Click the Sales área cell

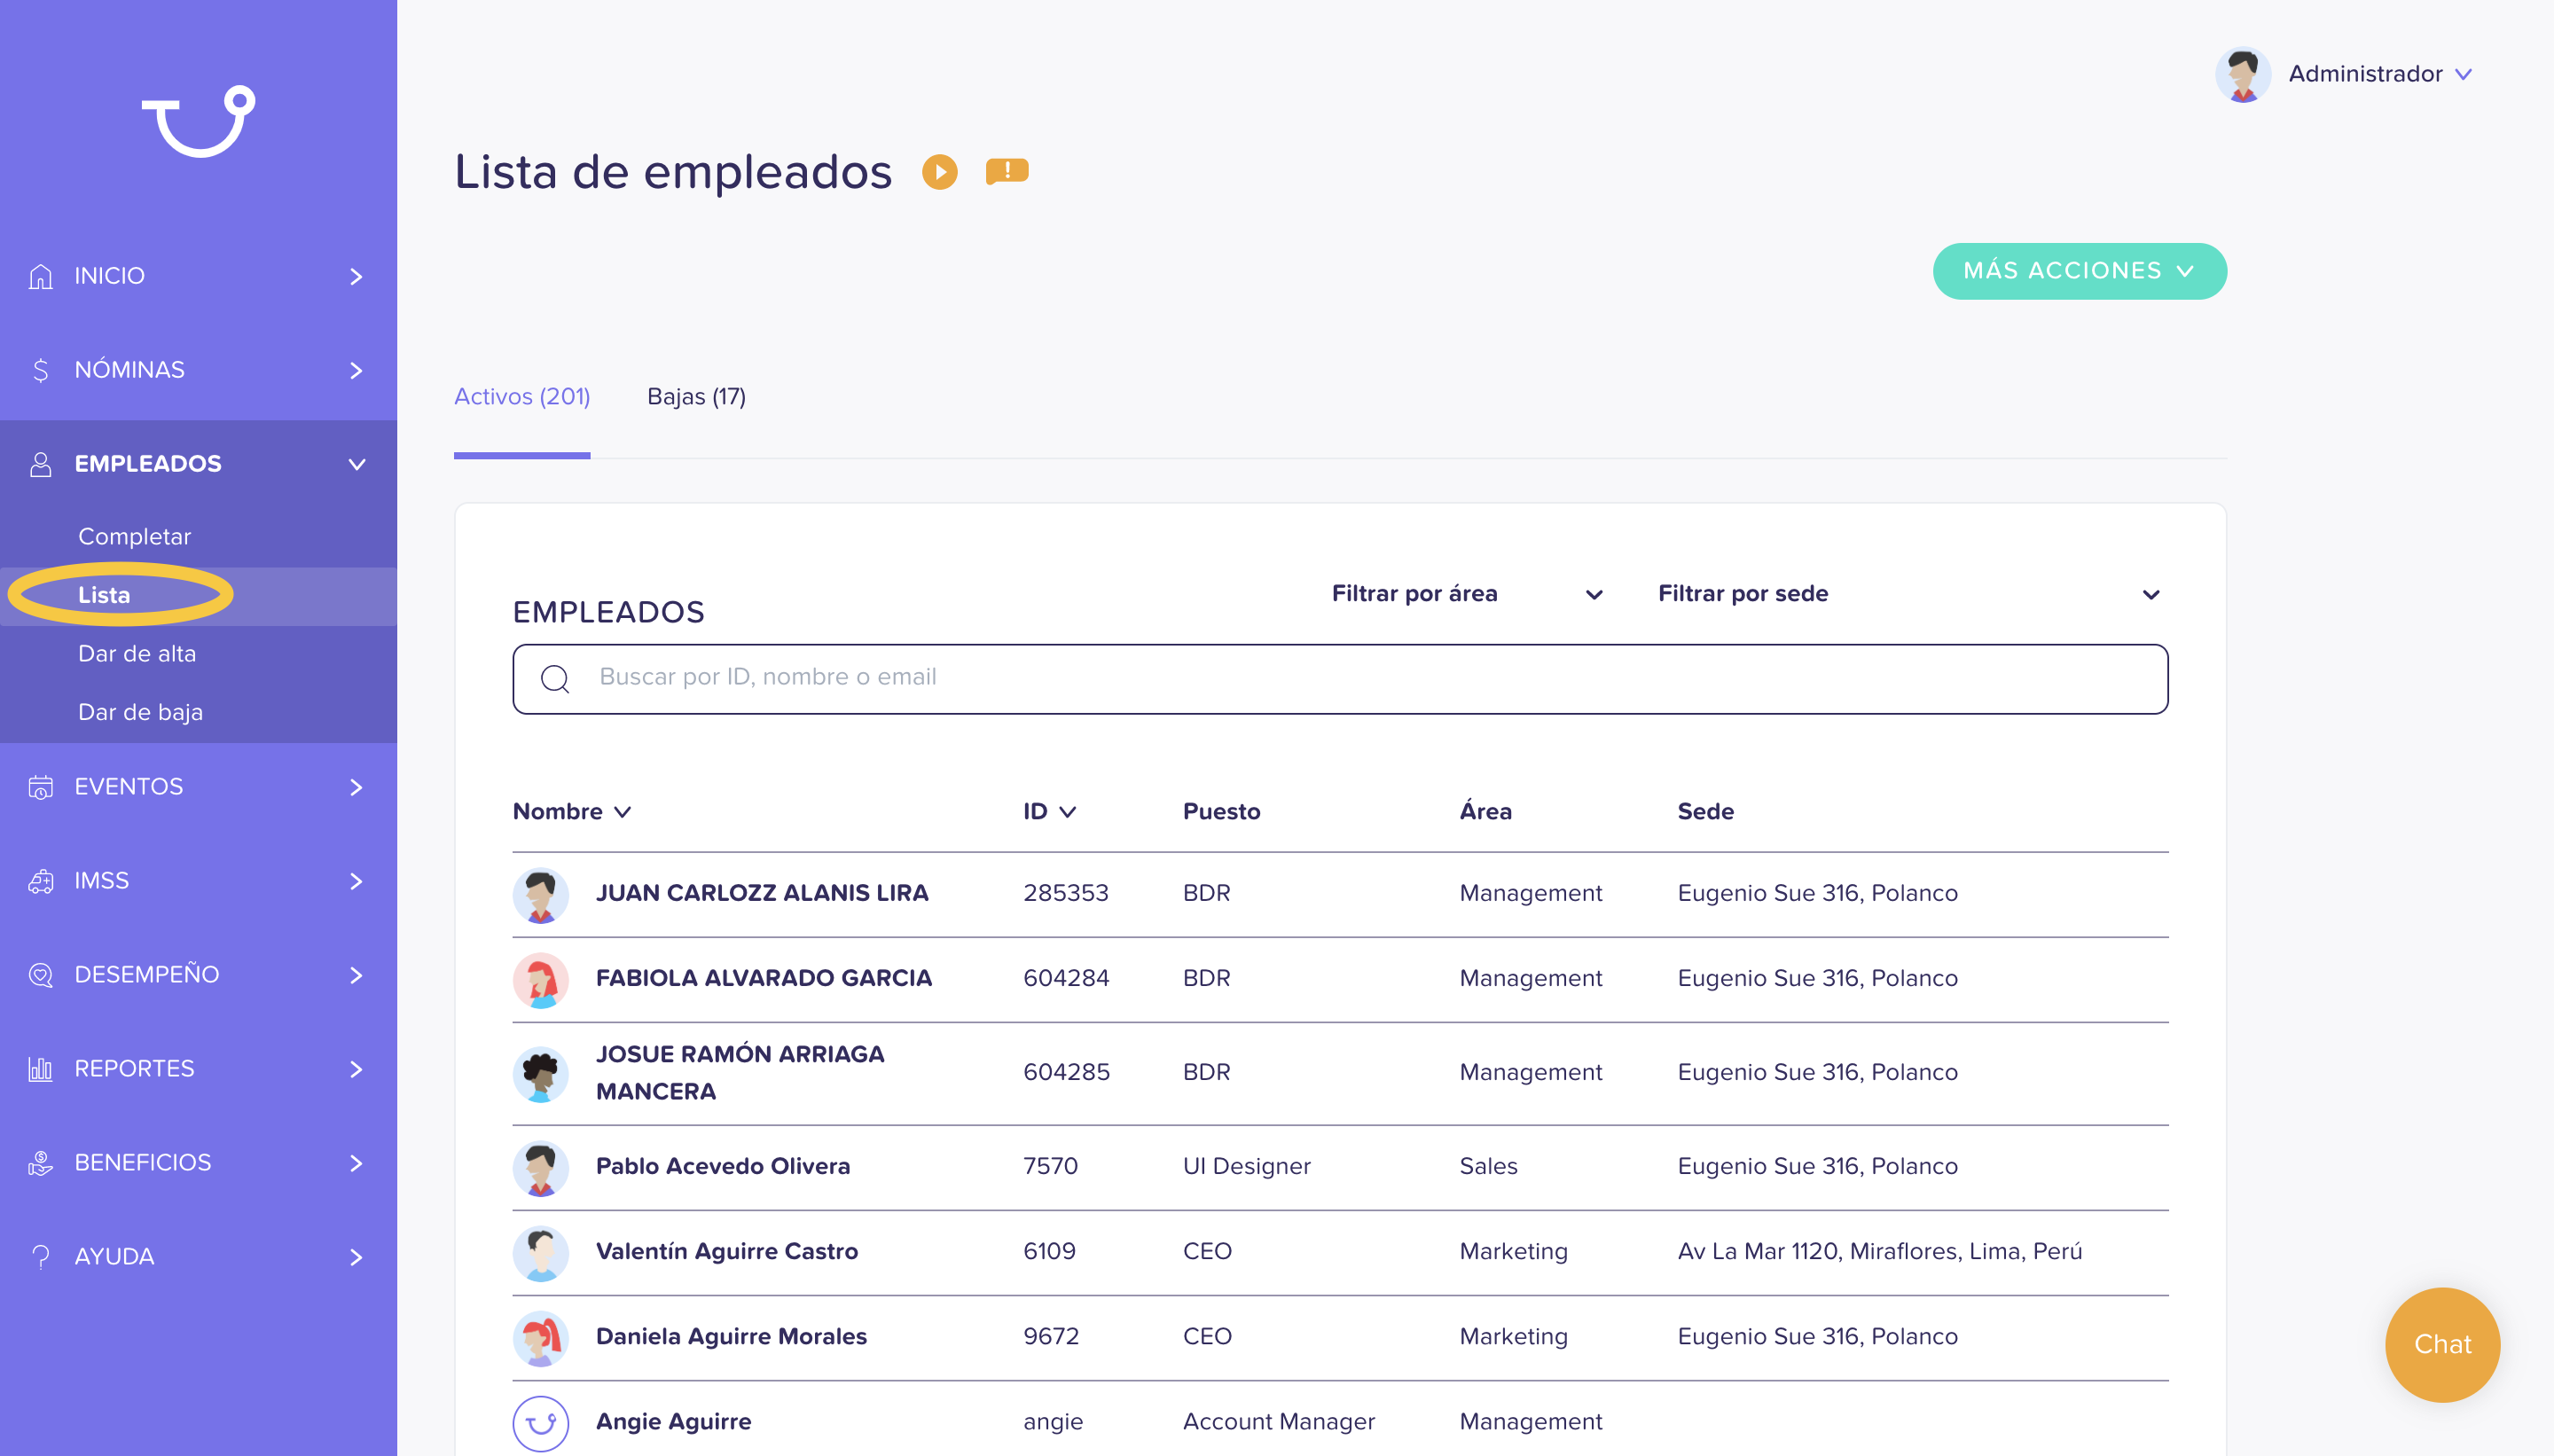tap(1488, 1166)
